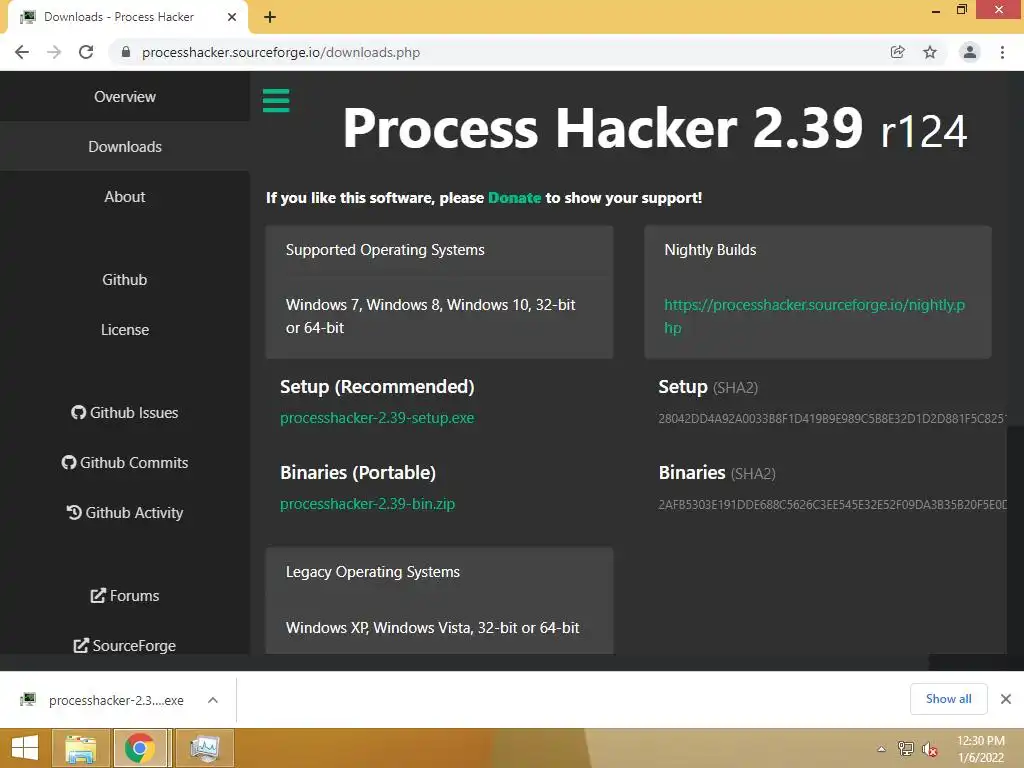
Task: Click the Setup SHA2 hash text
Action: point(833,419)
